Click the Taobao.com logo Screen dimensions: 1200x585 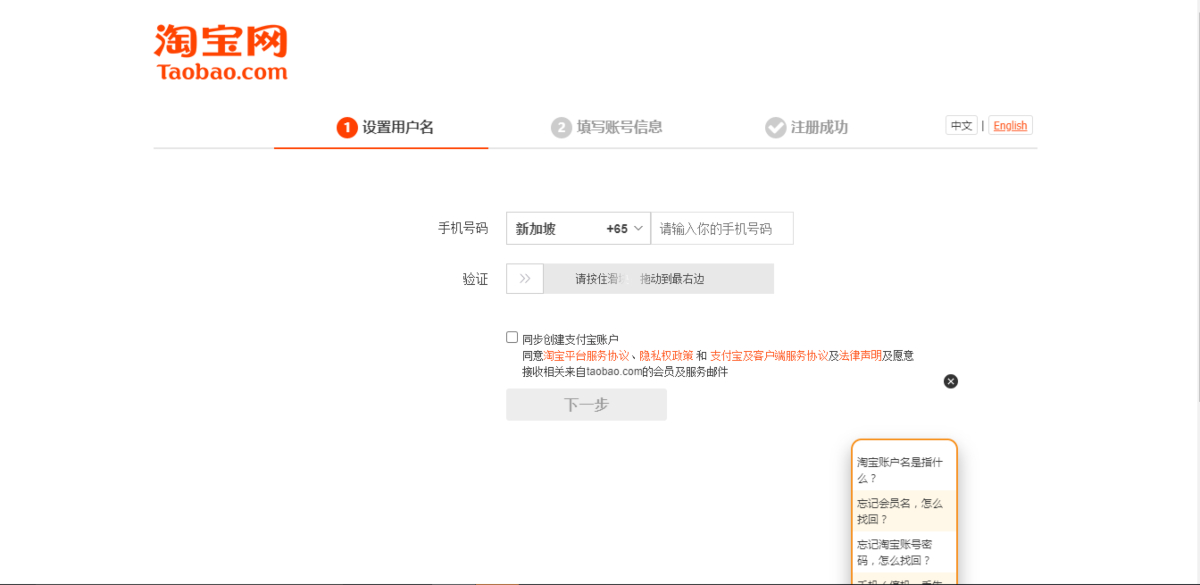(221, 53)
